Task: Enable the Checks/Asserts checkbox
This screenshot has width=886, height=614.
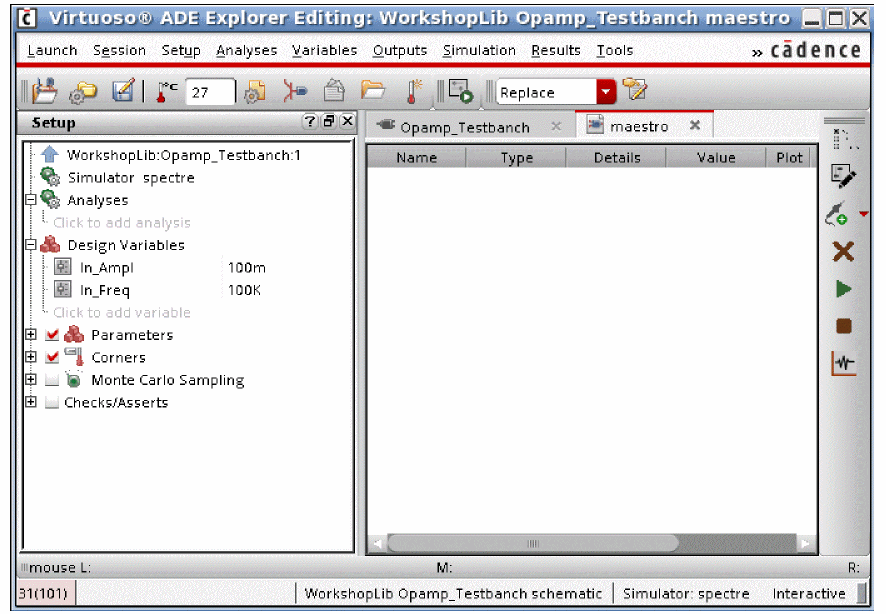Action: tap(52, 403)
